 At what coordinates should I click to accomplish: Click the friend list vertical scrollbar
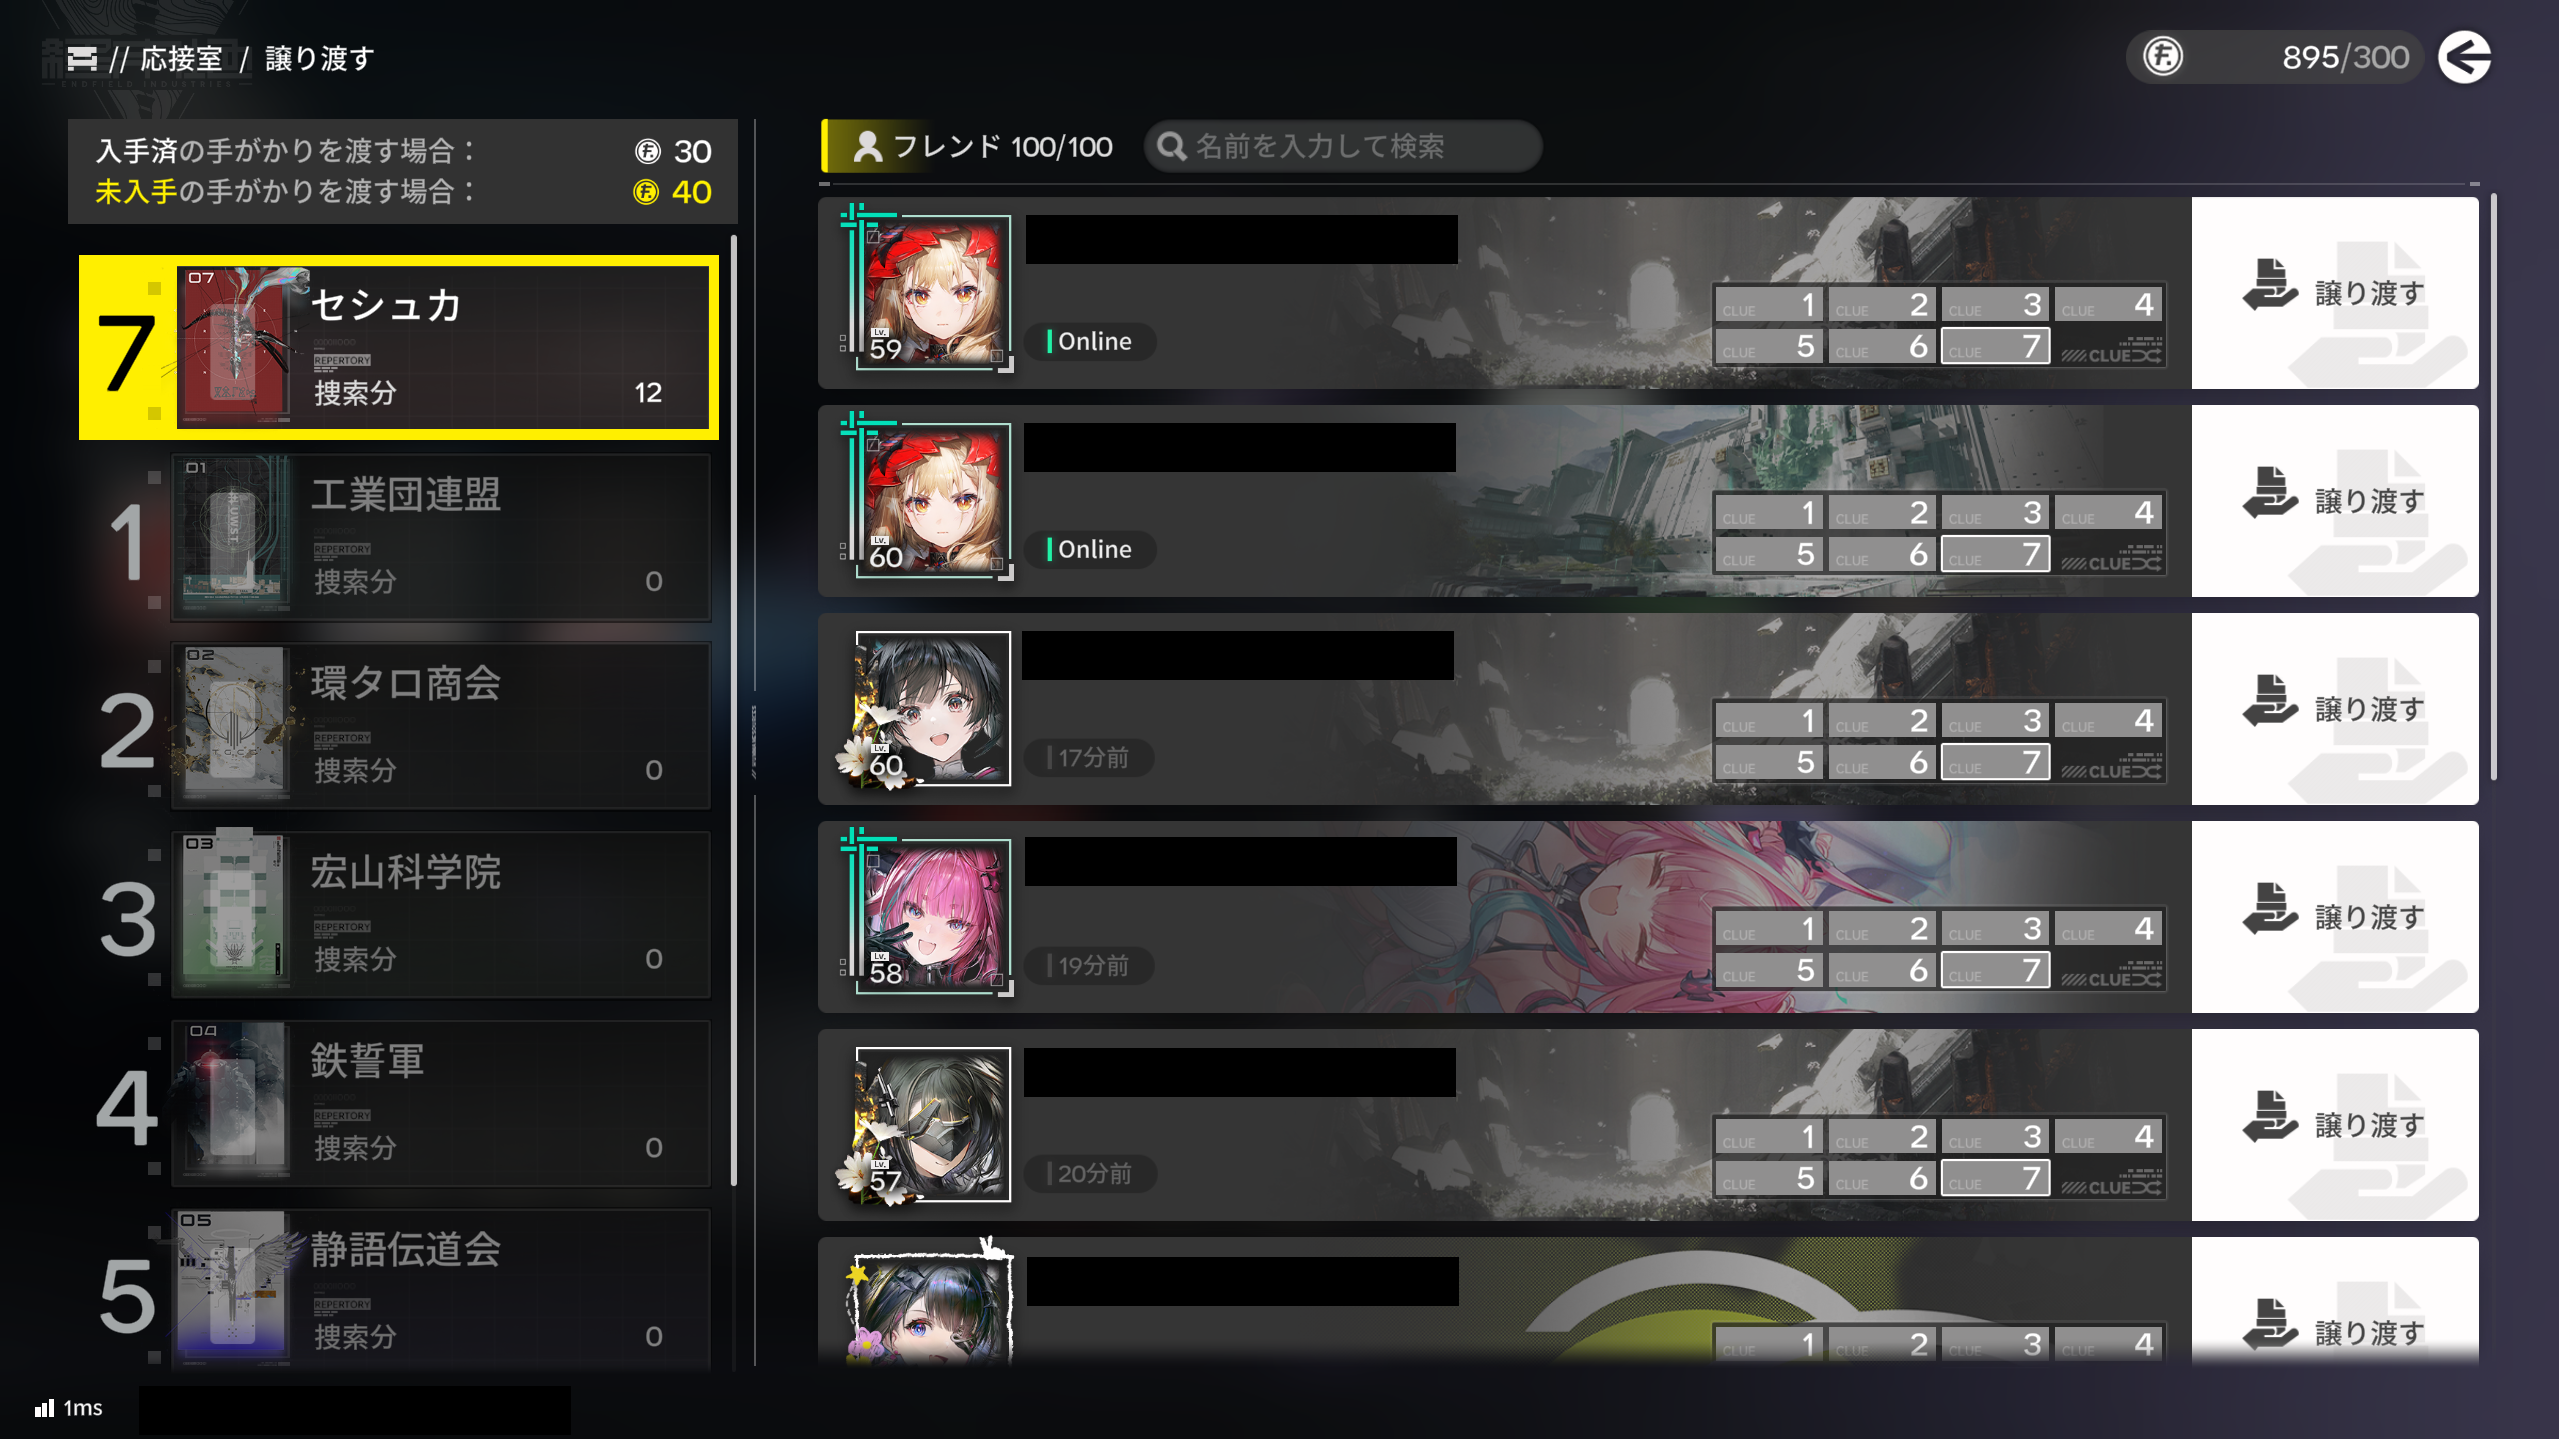pos(2494,487)
